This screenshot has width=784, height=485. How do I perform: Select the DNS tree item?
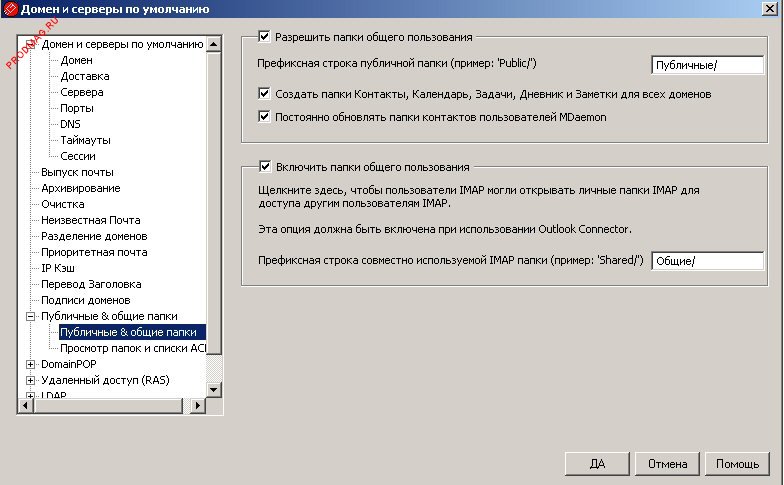(71, 124)
